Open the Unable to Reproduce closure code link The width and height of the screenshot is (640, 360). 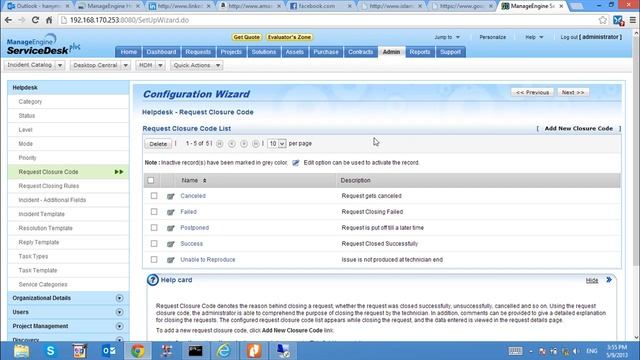click(208, 260)
